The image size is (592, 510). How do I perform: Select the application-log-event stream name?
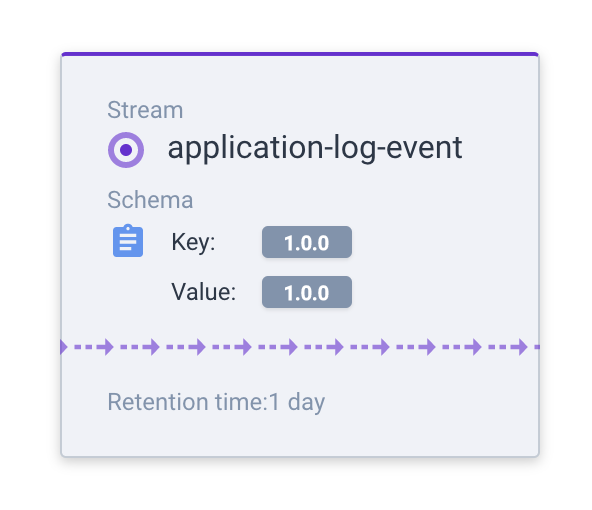coord(315,149)
